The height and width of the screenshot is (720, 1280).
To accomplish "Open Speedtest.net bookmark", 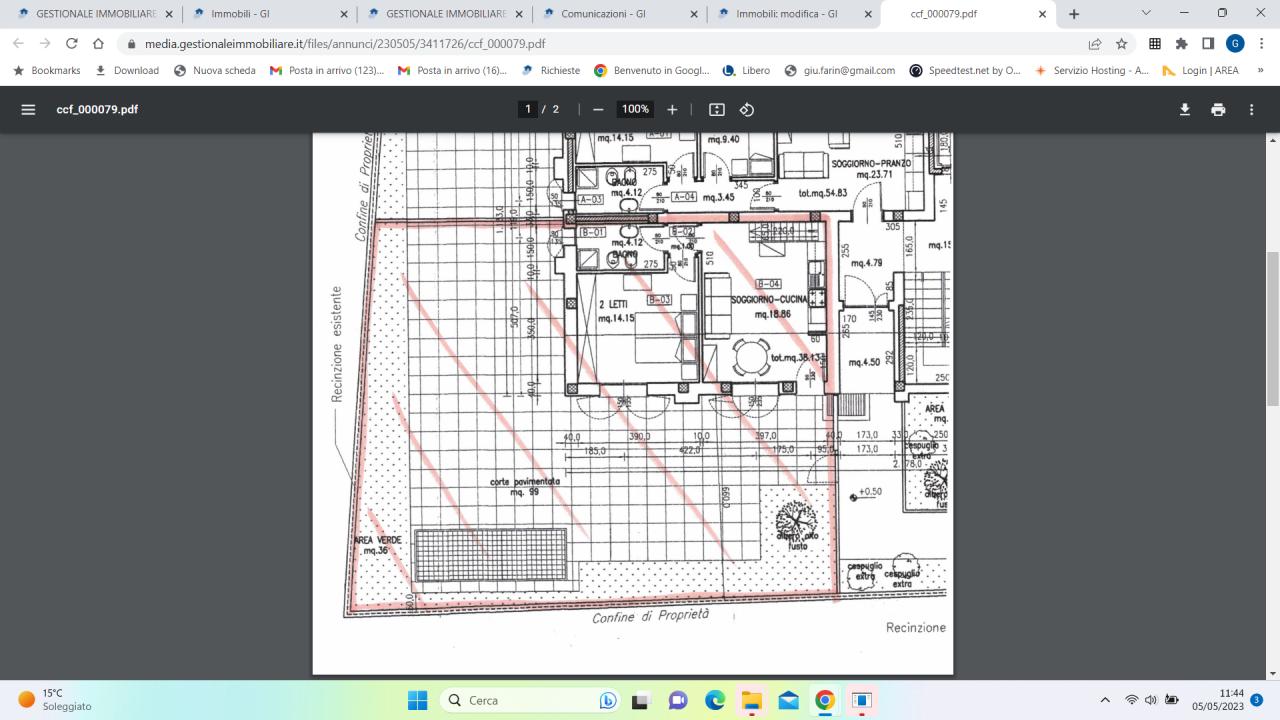I will click(x=965, y=70).
